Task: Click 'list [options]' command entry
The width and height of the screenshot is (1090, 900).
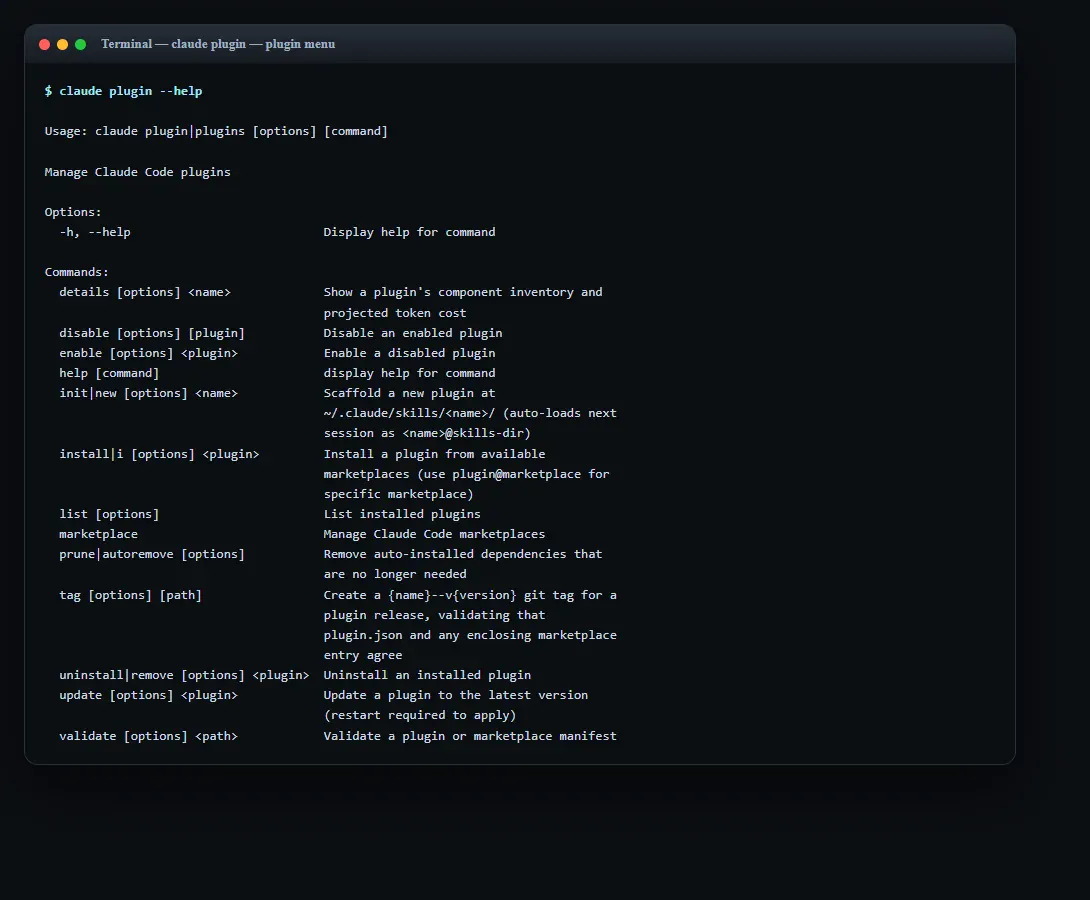Action: pos(109,514)
